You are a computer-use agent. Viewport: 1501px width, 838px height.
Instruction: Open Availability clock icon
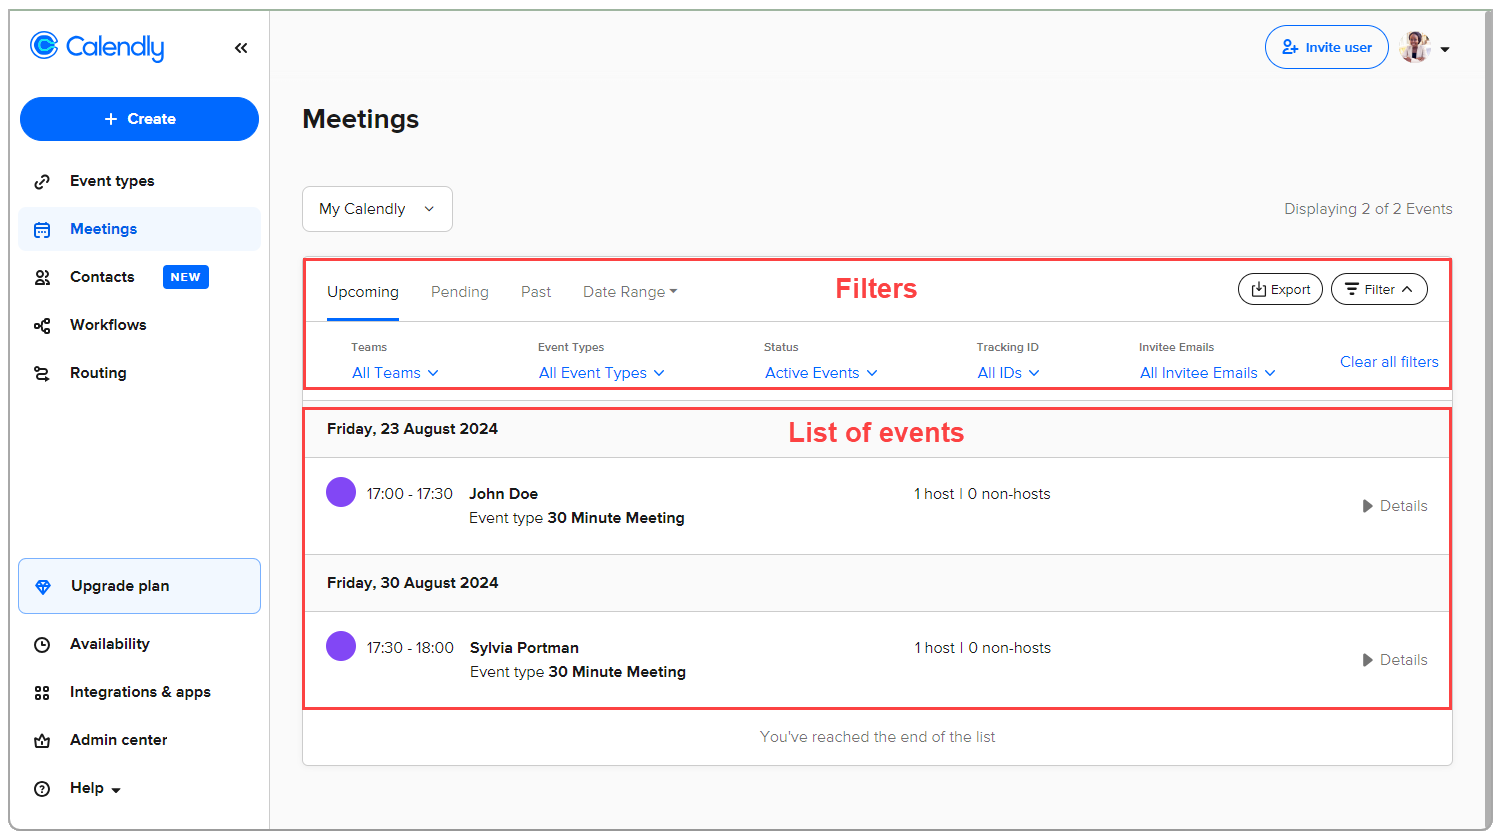pos(42,644)
